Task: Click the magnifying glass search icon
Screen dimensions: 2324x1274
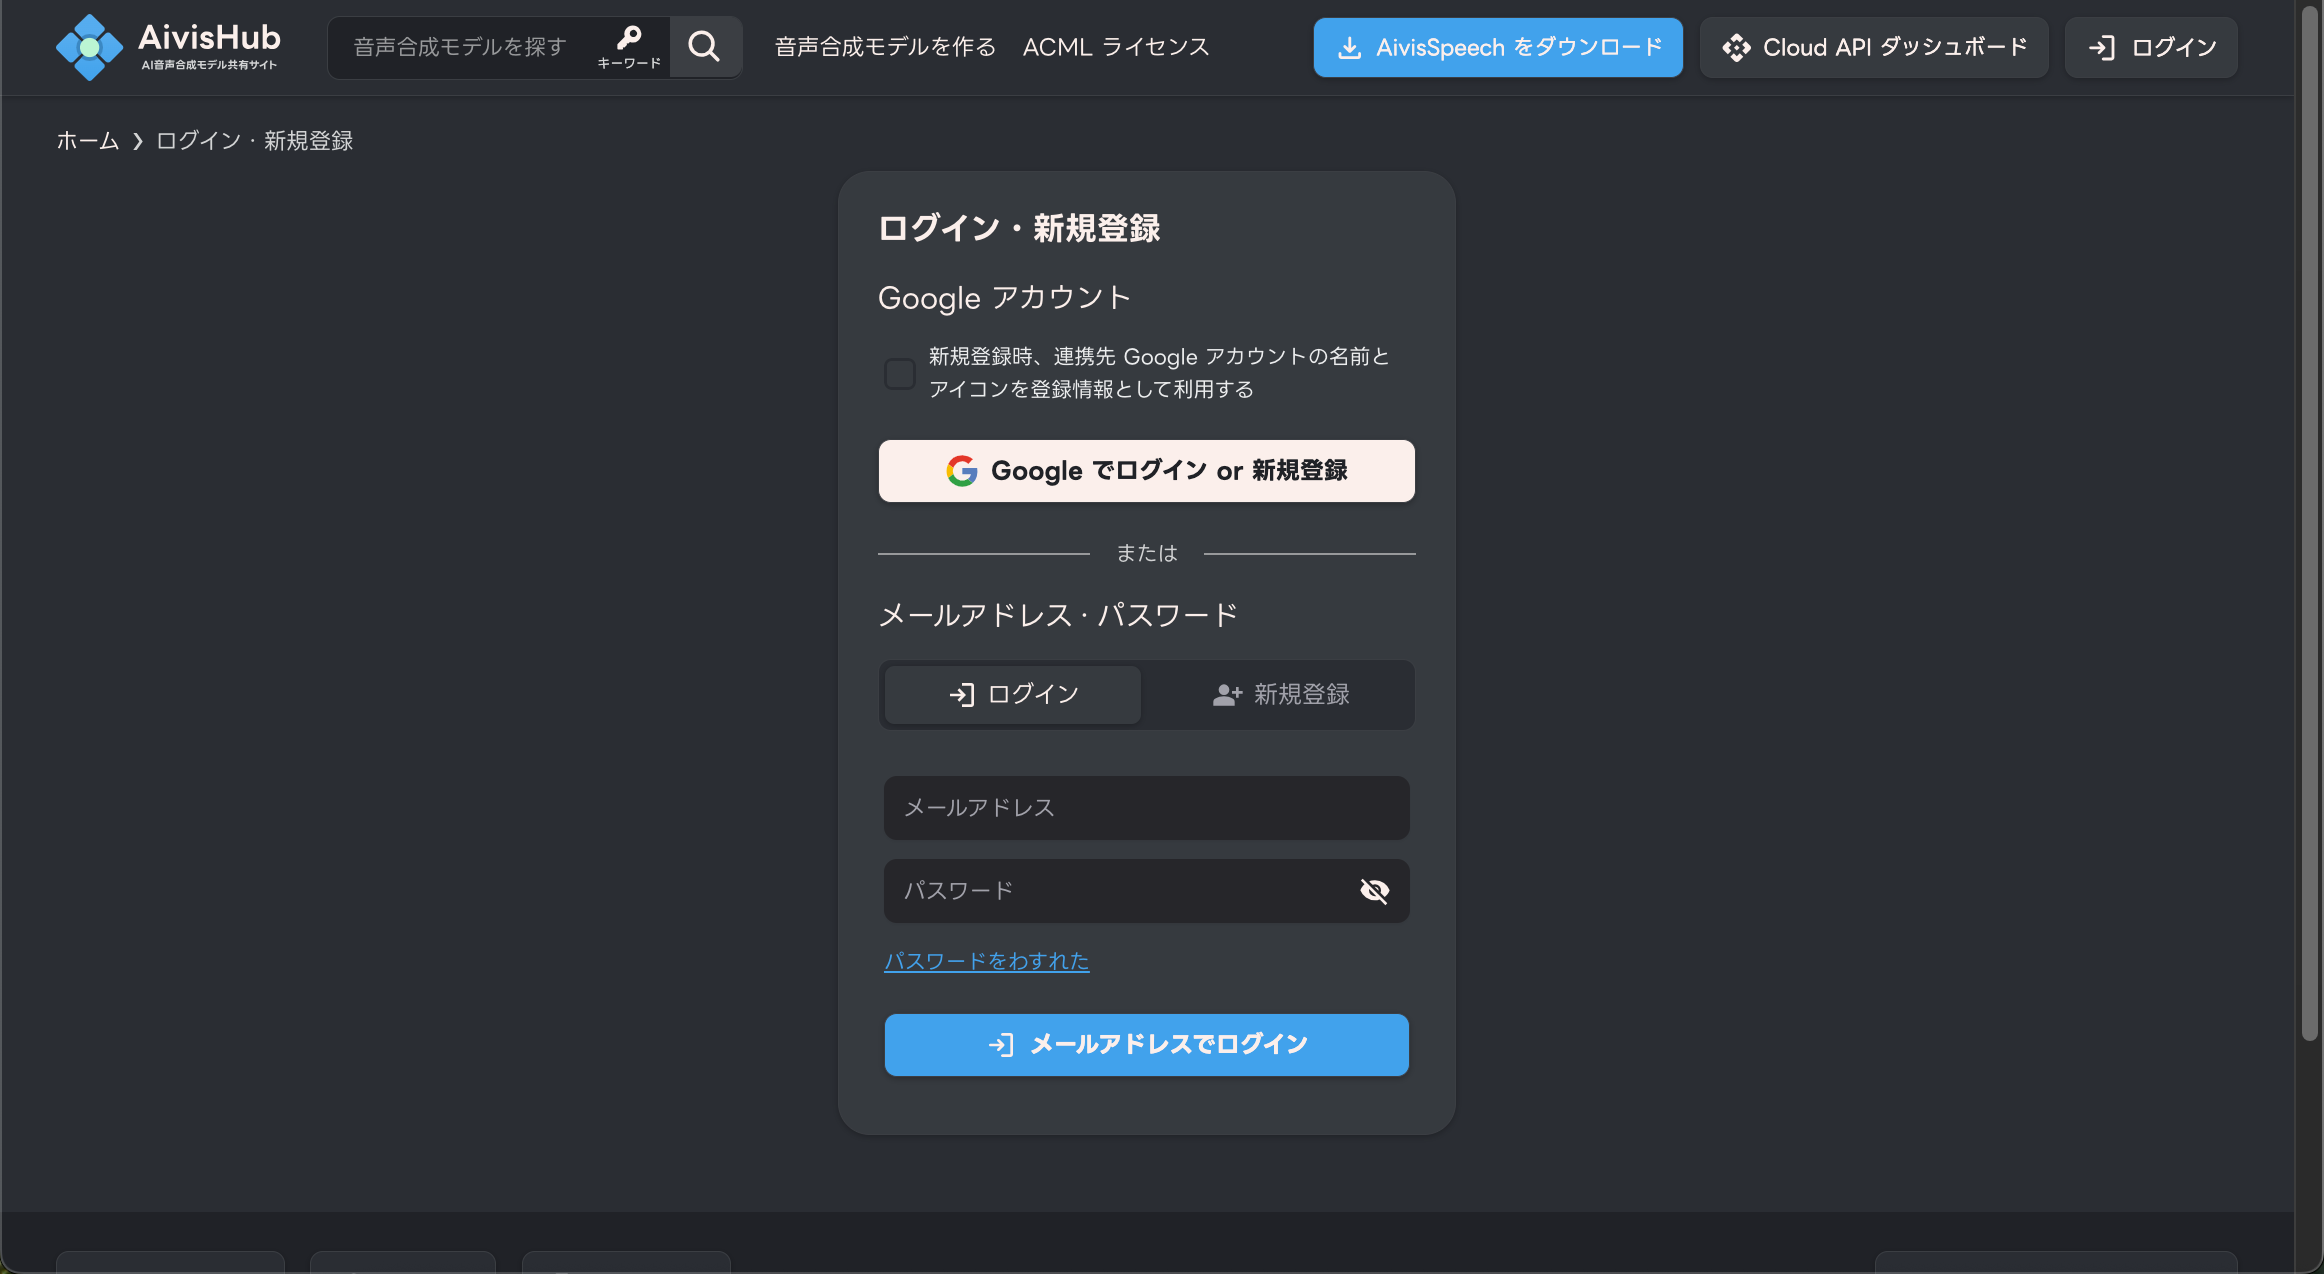Action: pos(704,46)
